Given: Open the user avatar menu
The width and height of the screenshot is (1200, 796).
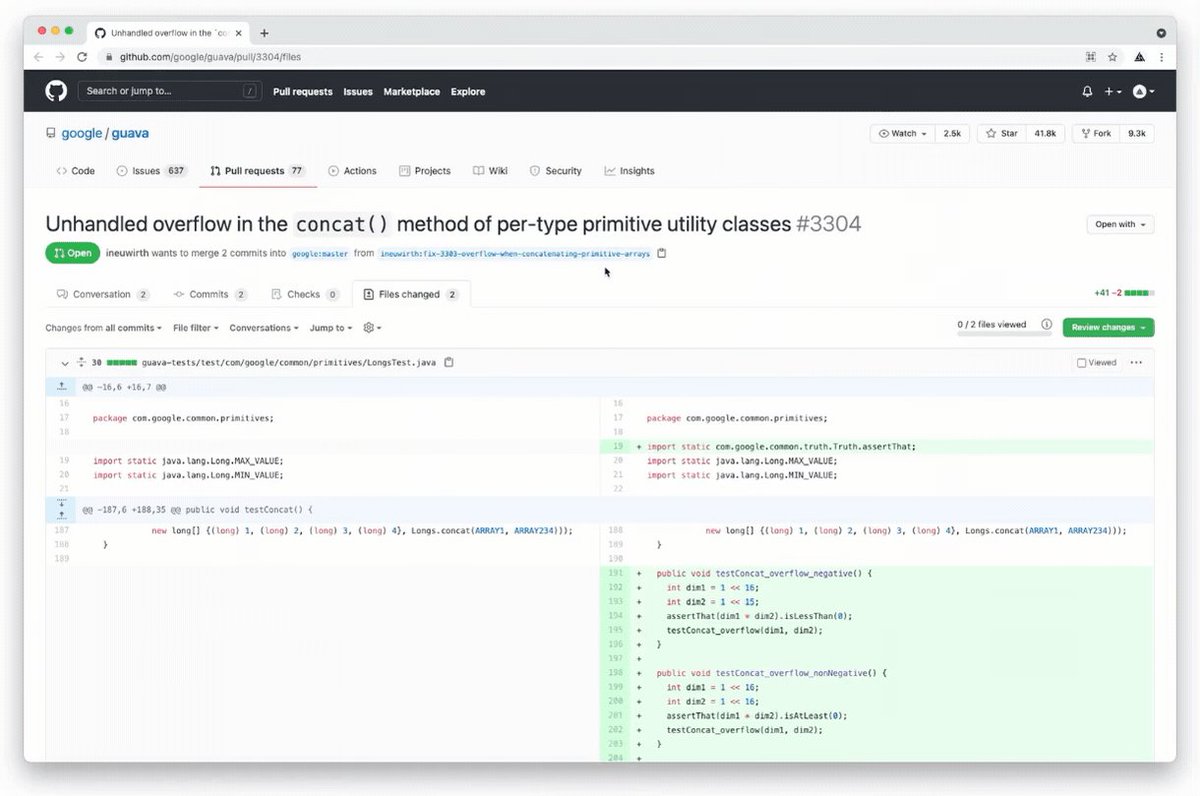Looking at the screenshot, I should [1143, 91].
